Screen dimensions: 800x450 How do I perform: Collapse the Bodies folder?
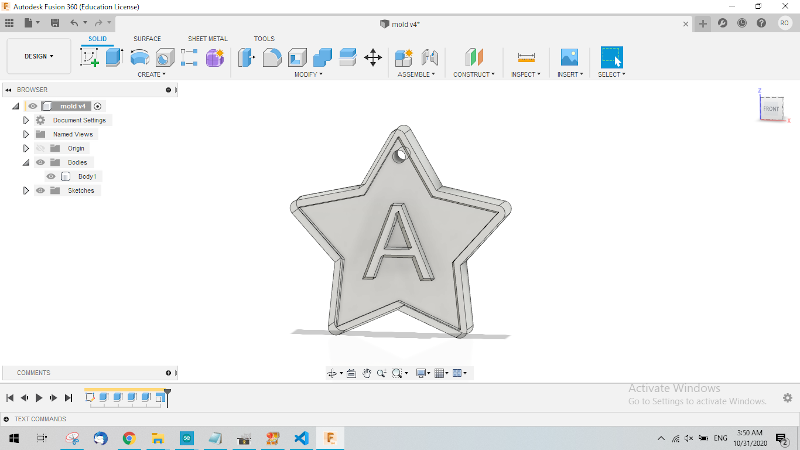(x=26, y=162)
